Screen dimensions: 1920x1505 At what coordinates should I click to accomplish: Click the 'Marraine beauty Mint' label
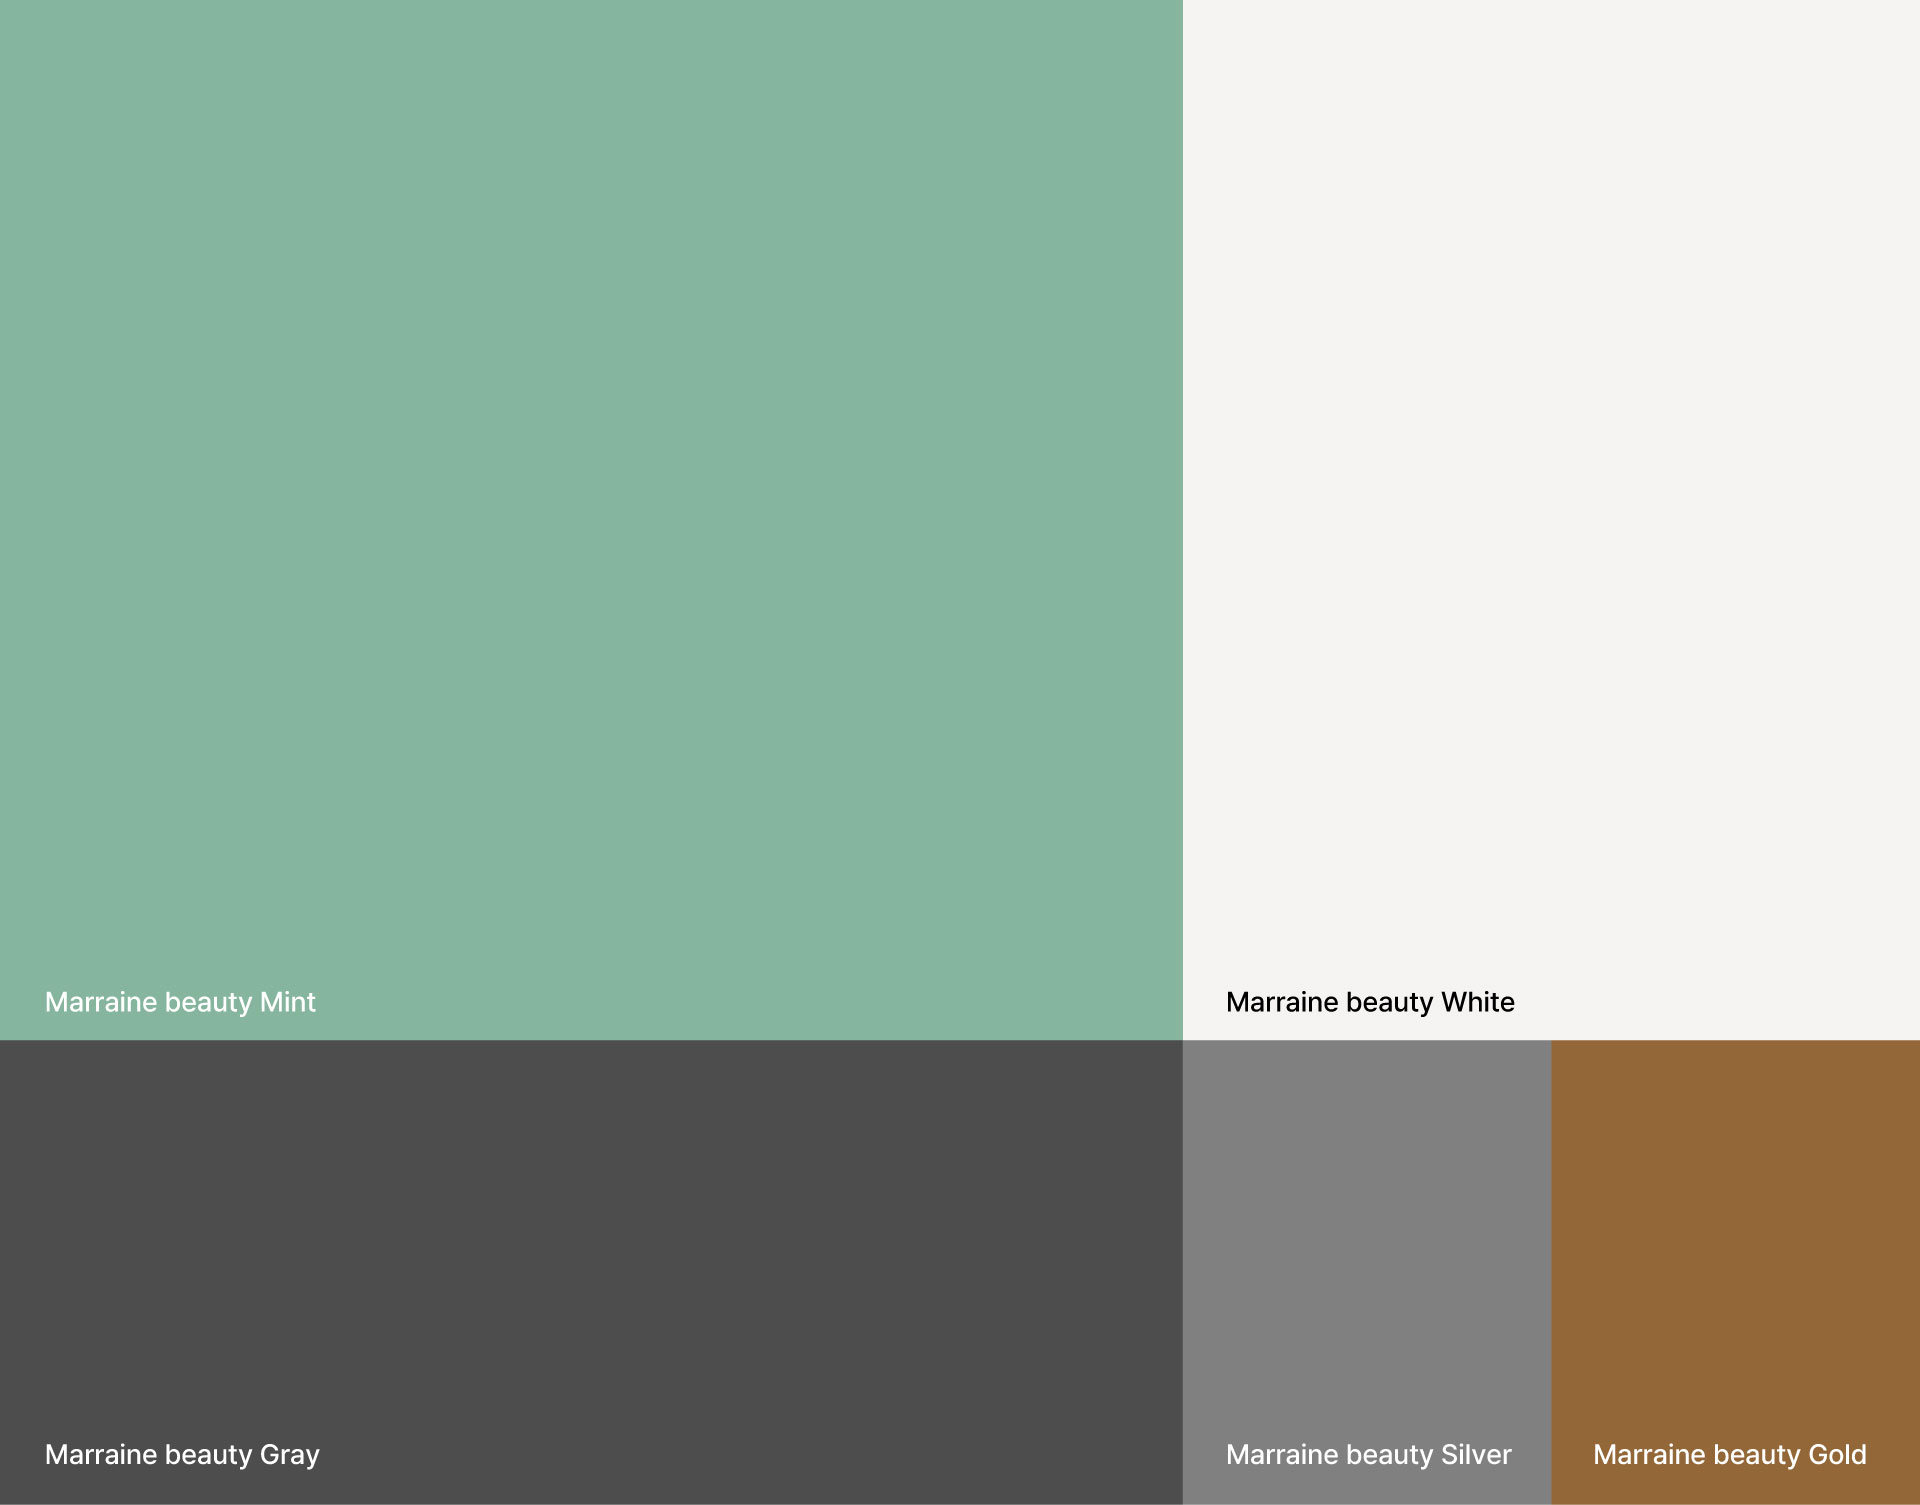click(180, 1002)
